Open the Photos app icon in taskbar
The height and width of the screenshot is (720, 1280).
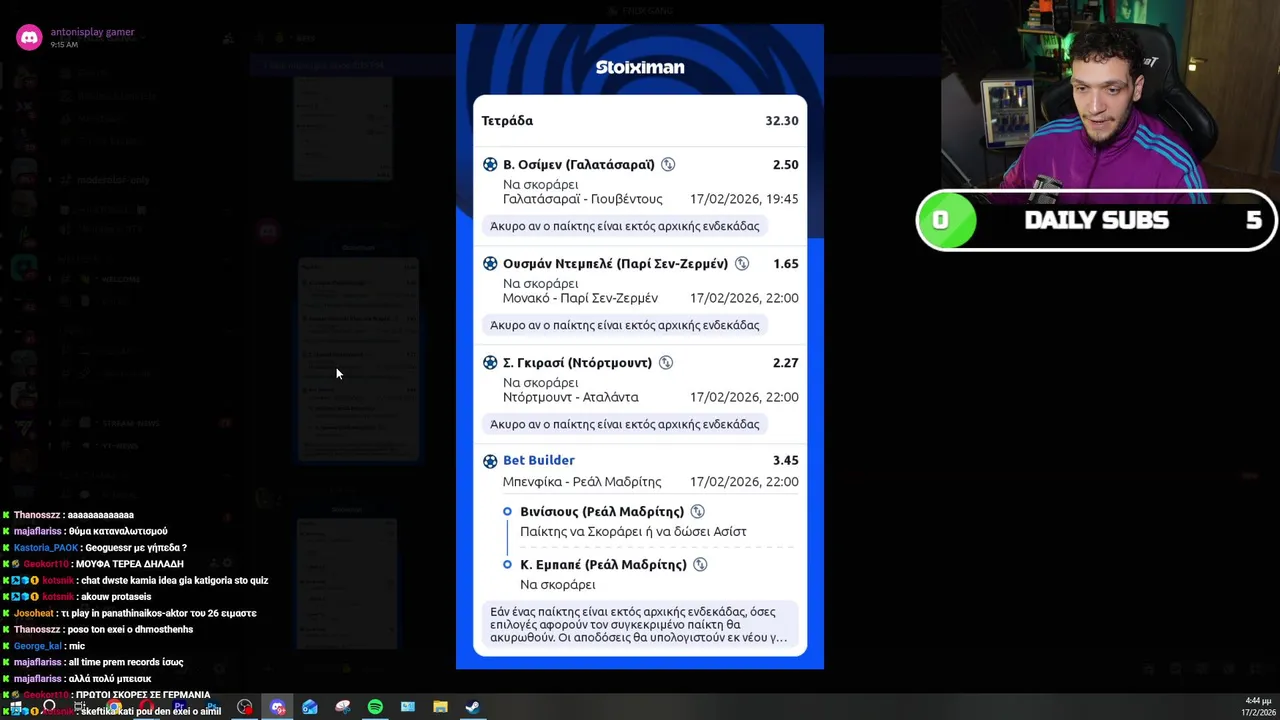click(408, 707)
